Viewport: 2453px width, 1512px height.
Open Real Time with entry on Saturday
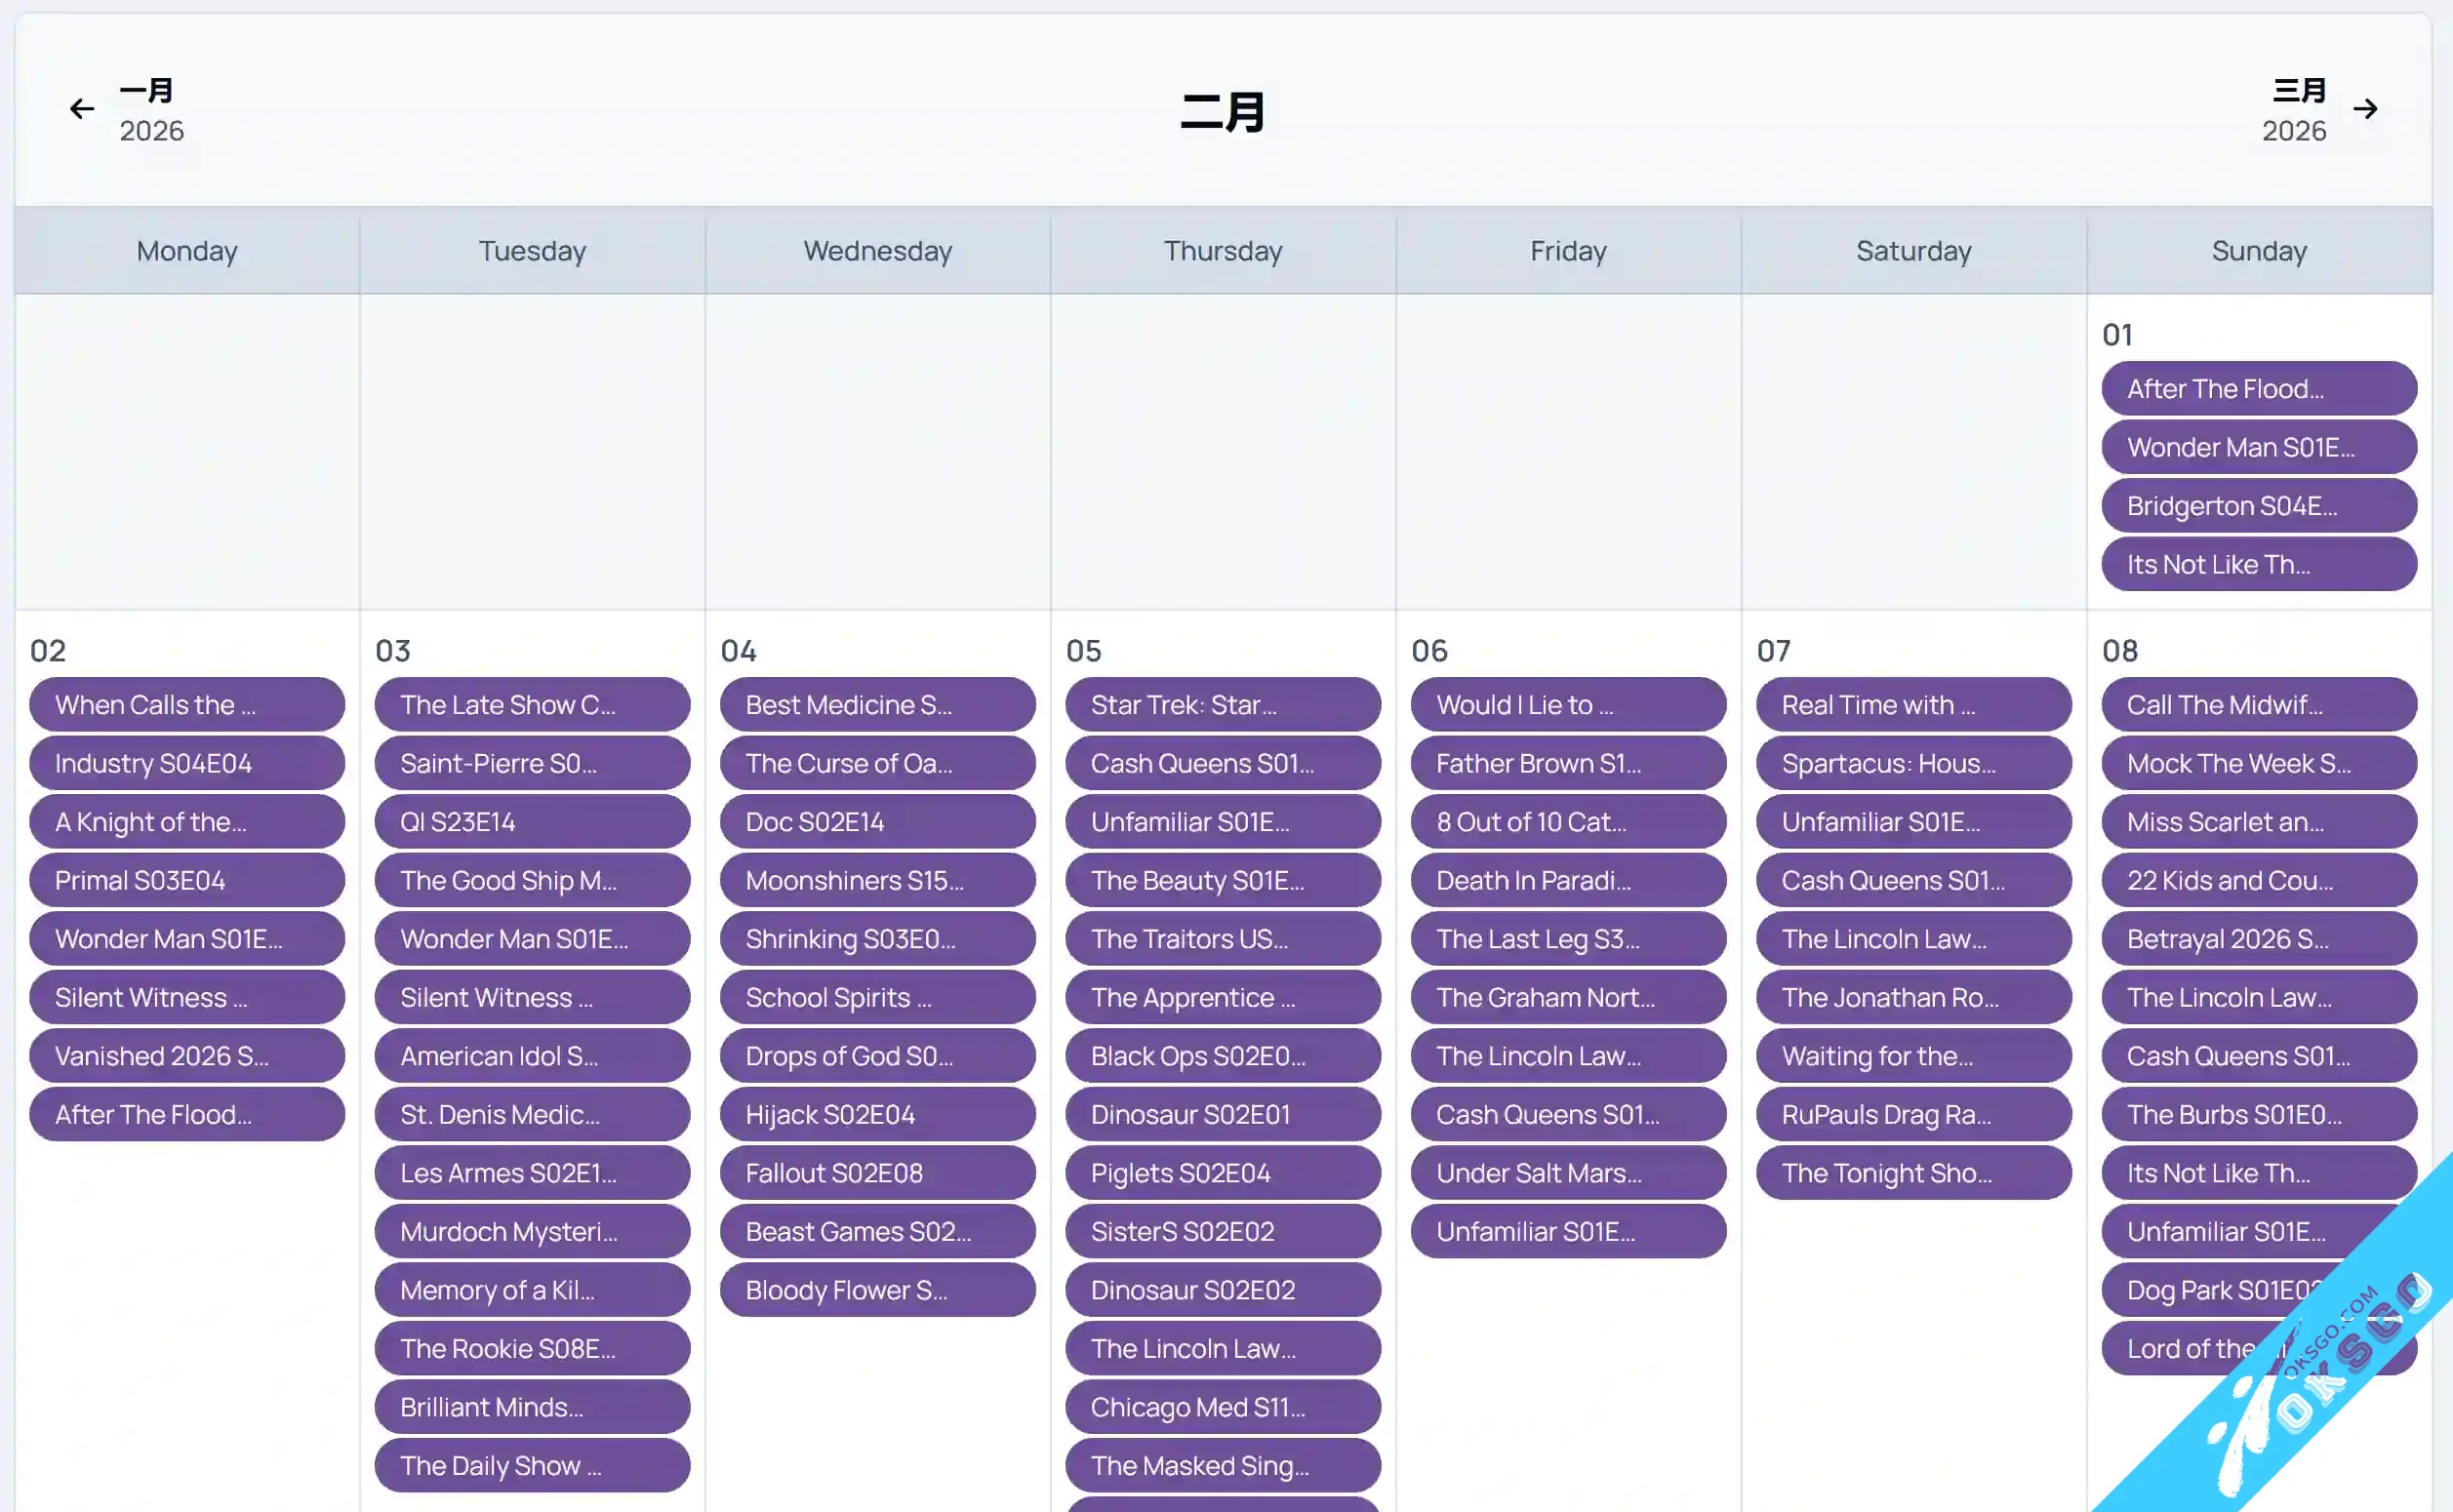click(1913, 705)
